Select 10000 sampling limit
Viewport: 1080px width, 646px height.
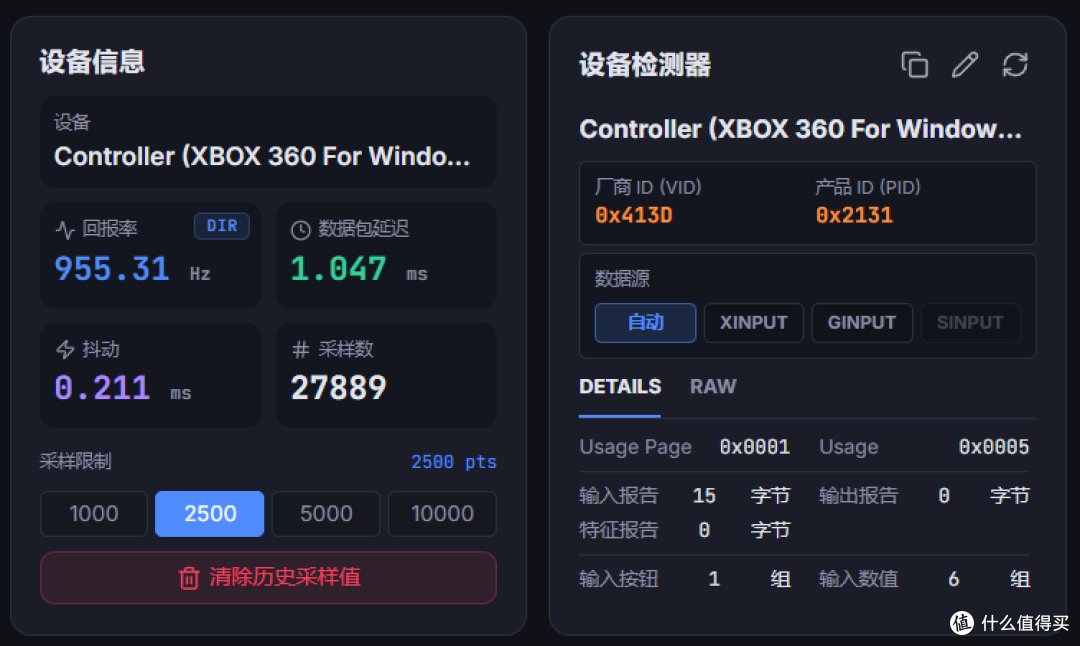coord(442,514)
